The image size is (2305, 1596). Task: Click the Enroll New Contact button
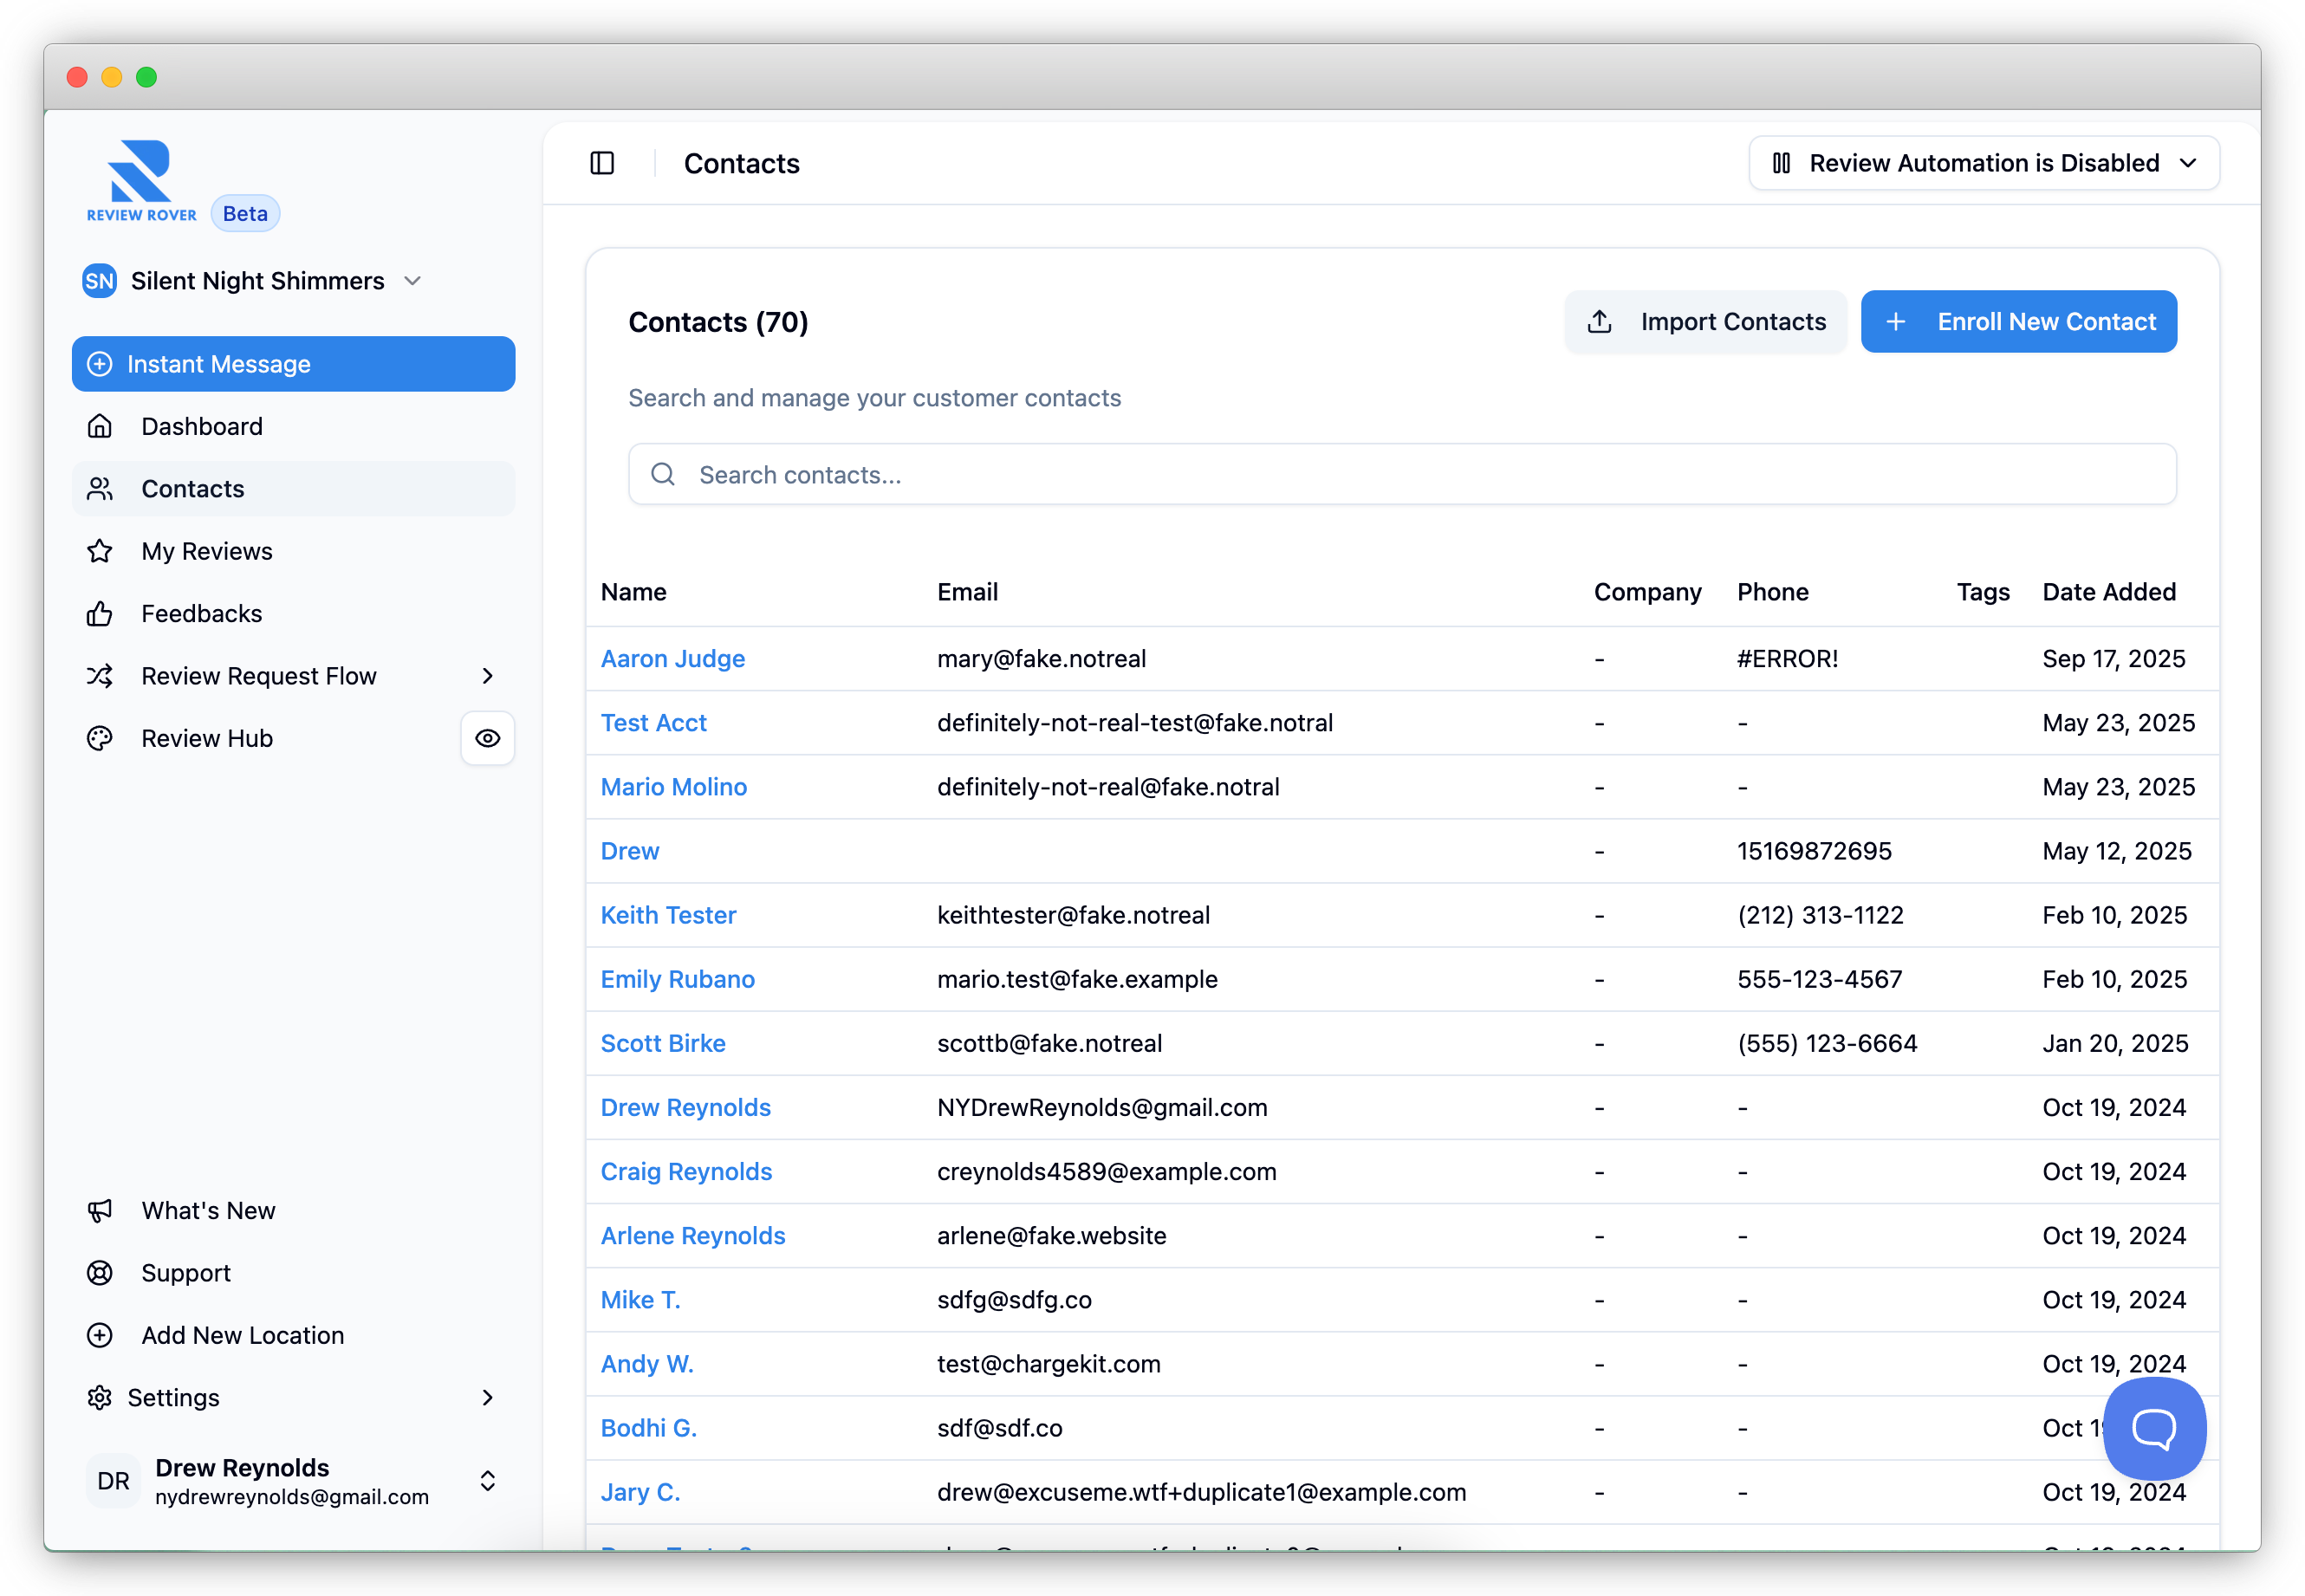click(2018, 322)
